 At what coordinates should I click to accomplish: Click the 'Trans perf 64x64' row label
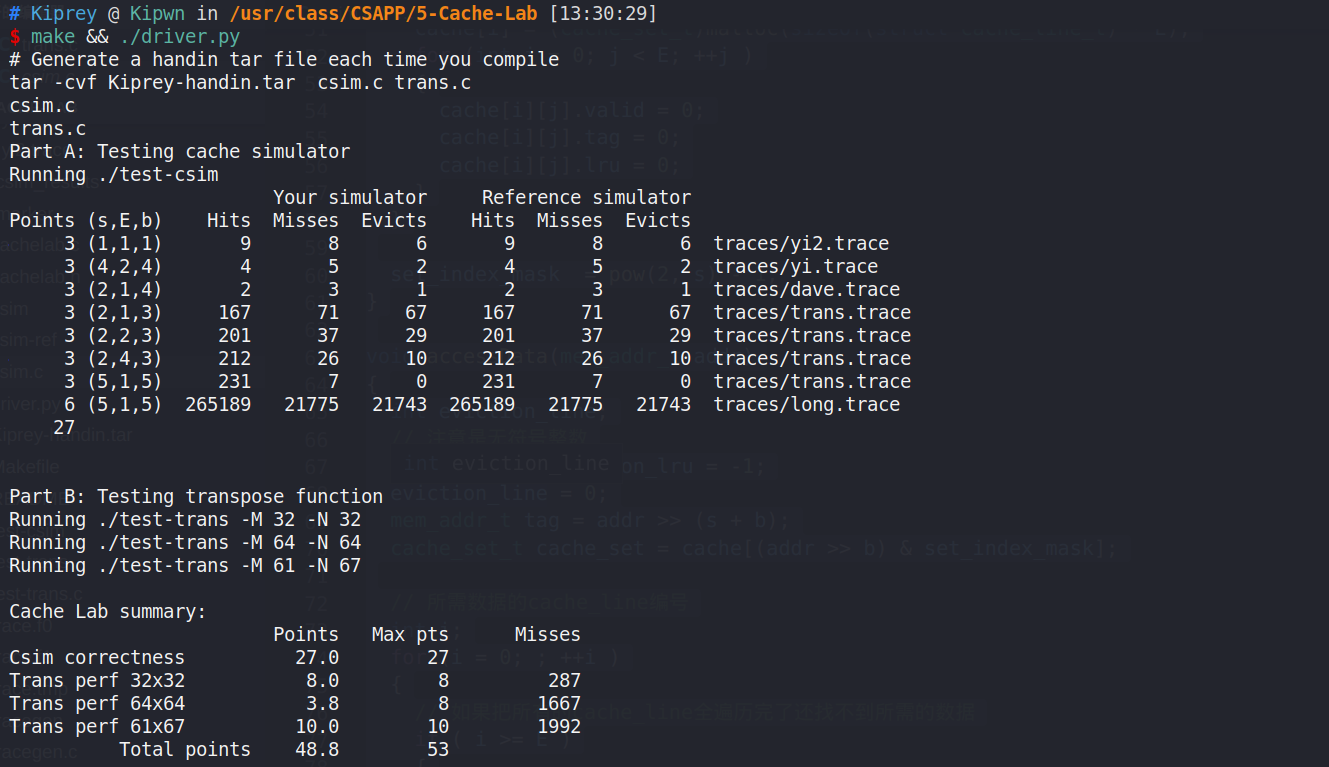click(x=97, y=704)
